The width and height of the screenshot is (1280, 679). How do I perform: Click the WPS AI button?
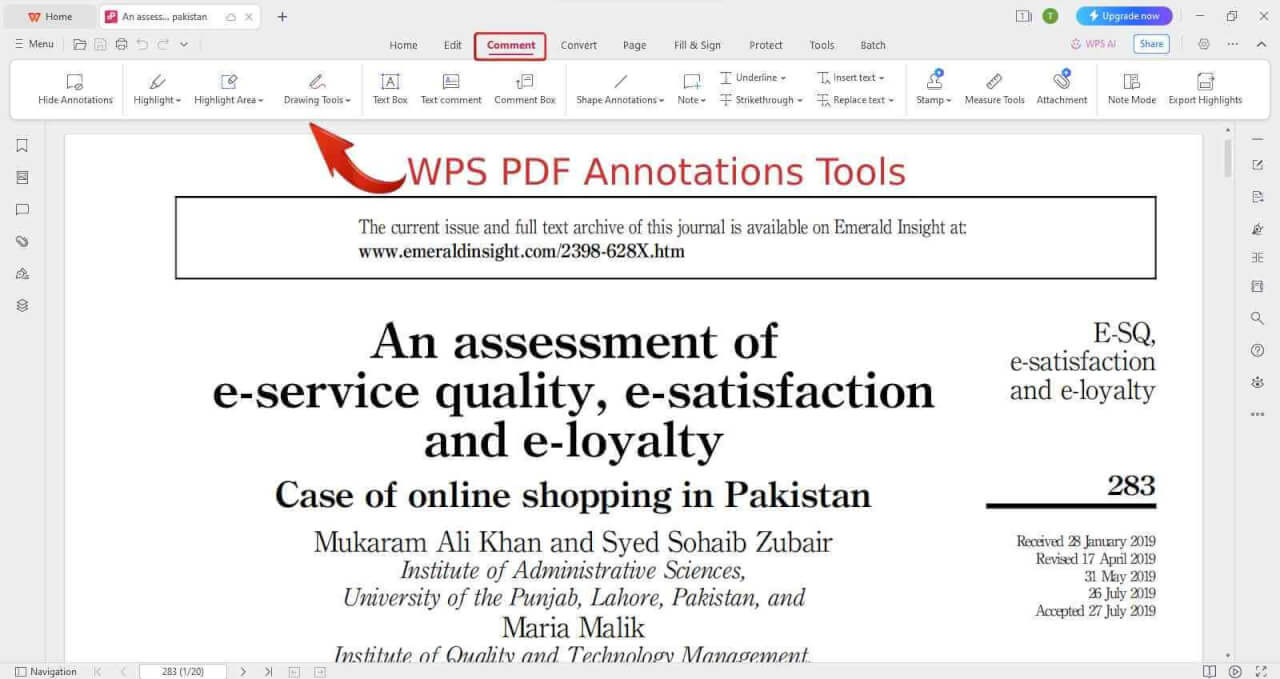coord(1093,44)
